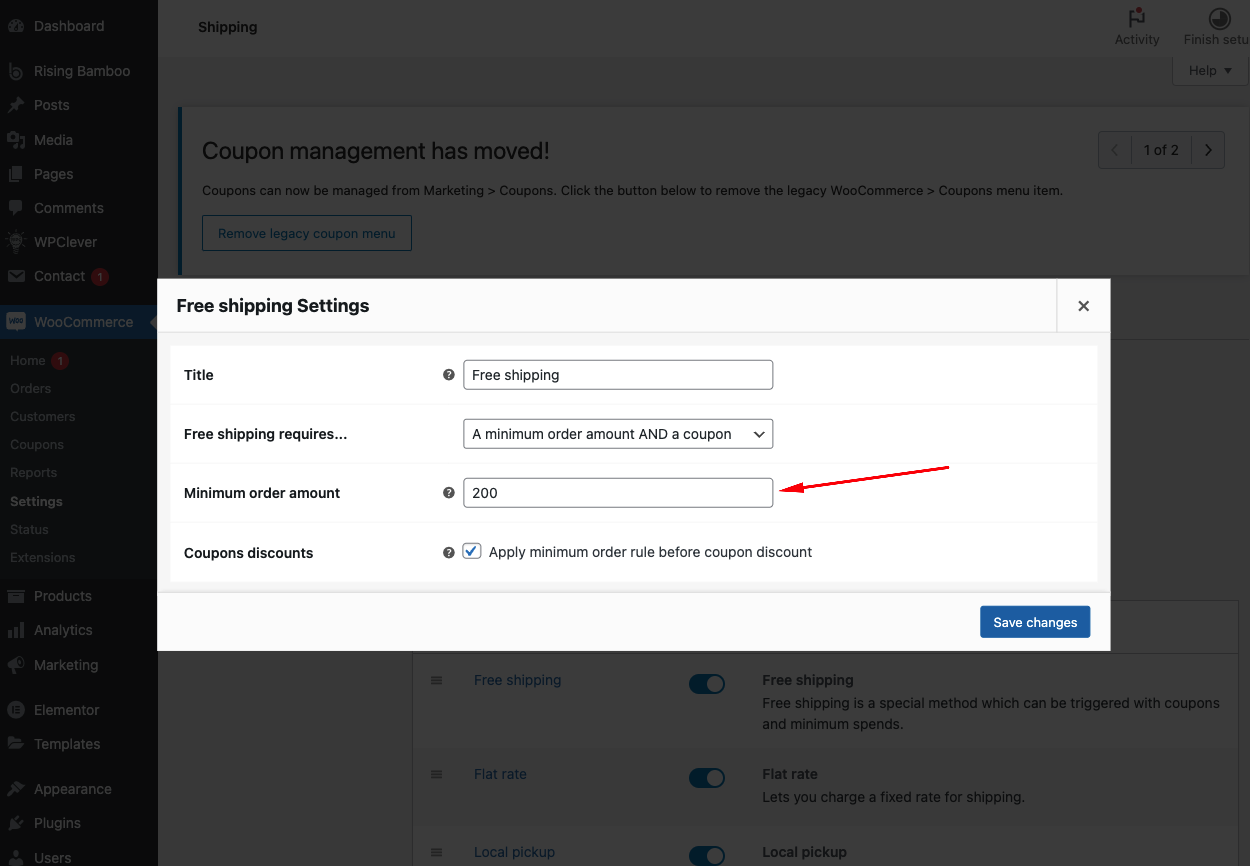Go to next notice with right chevron
This screenshot has height=866, width=1250.
click(1208, 150)
